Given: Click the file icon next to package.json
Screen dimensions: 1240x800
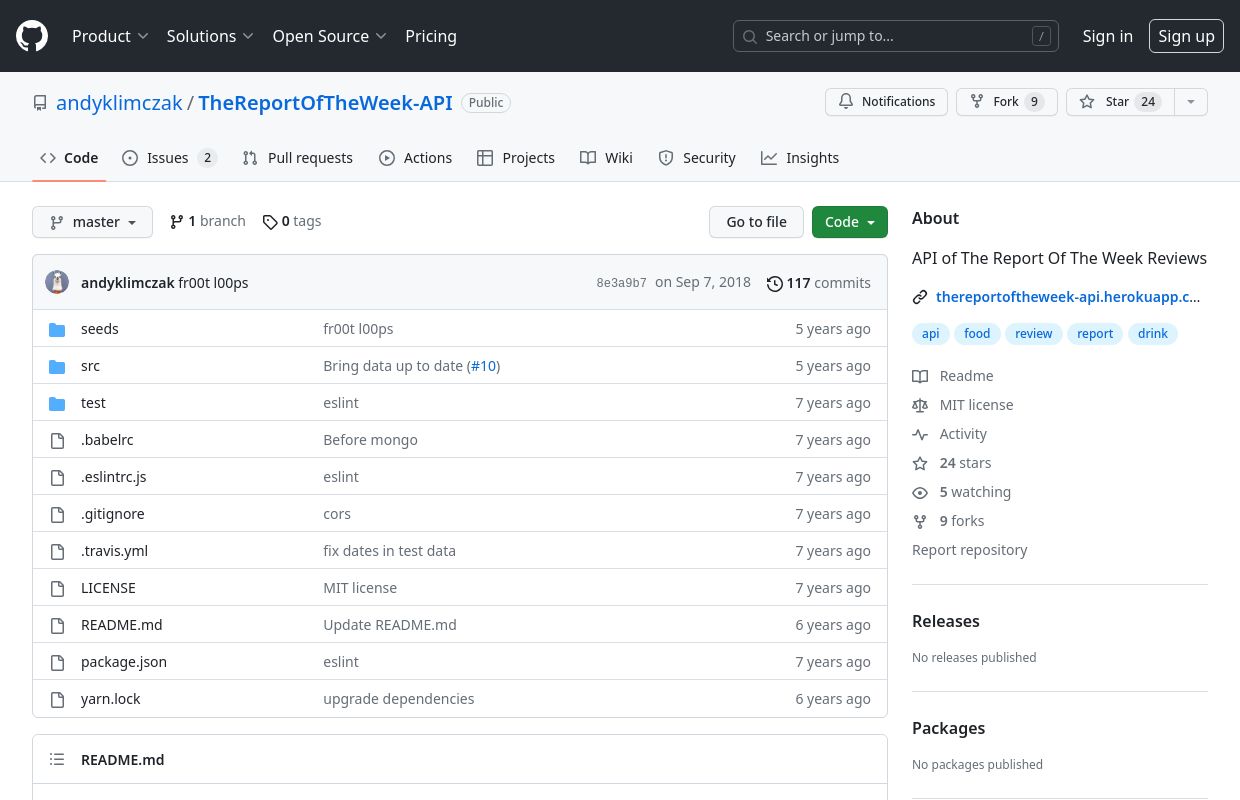Looking at the screenshot, I should [x=57, y=662].
